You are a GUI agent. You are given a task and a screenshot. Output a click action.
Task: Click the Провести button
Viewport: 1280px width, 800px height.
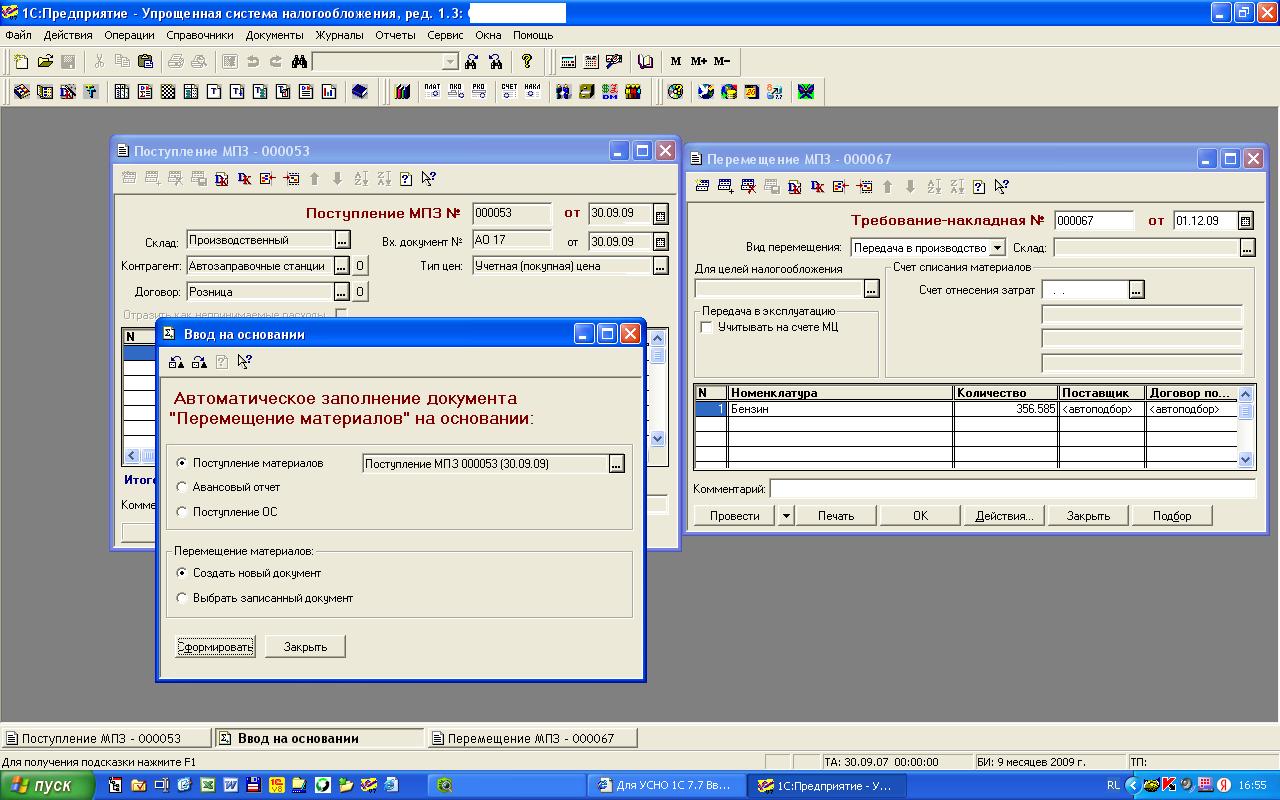click(x=735, y=516)
